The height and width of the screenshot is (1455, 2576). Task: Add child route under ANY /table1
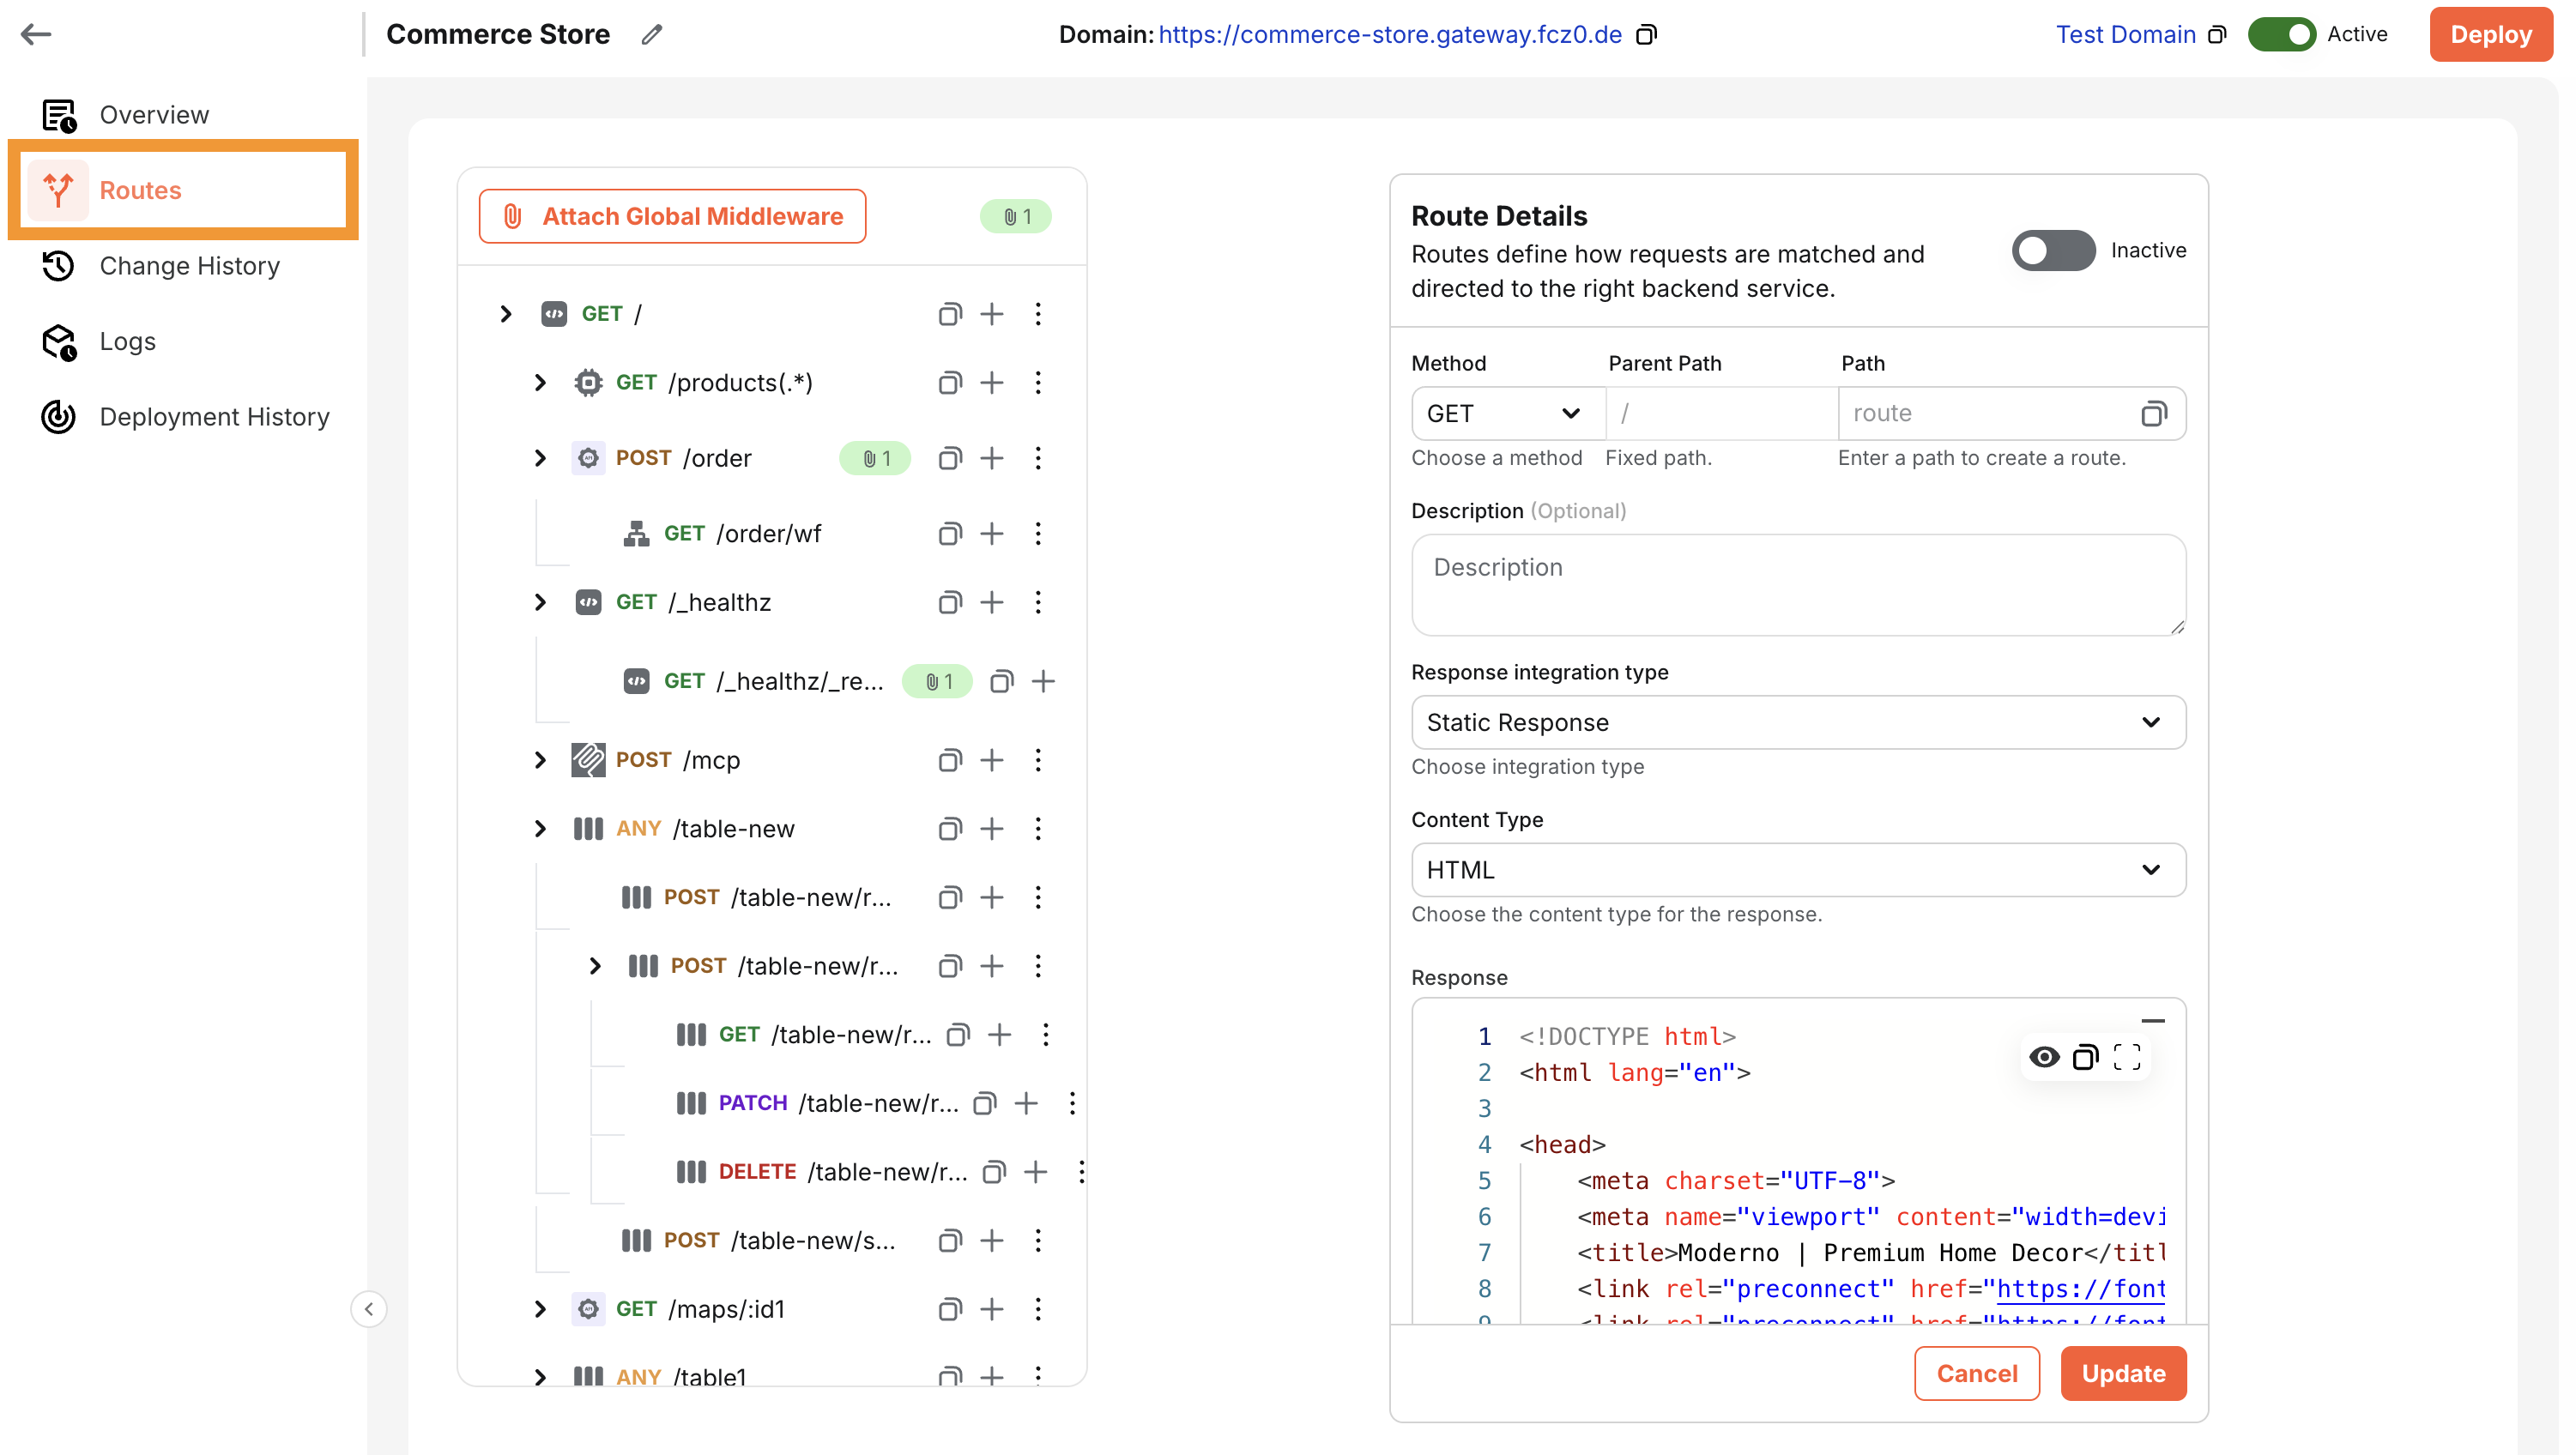click(991, 1376)
